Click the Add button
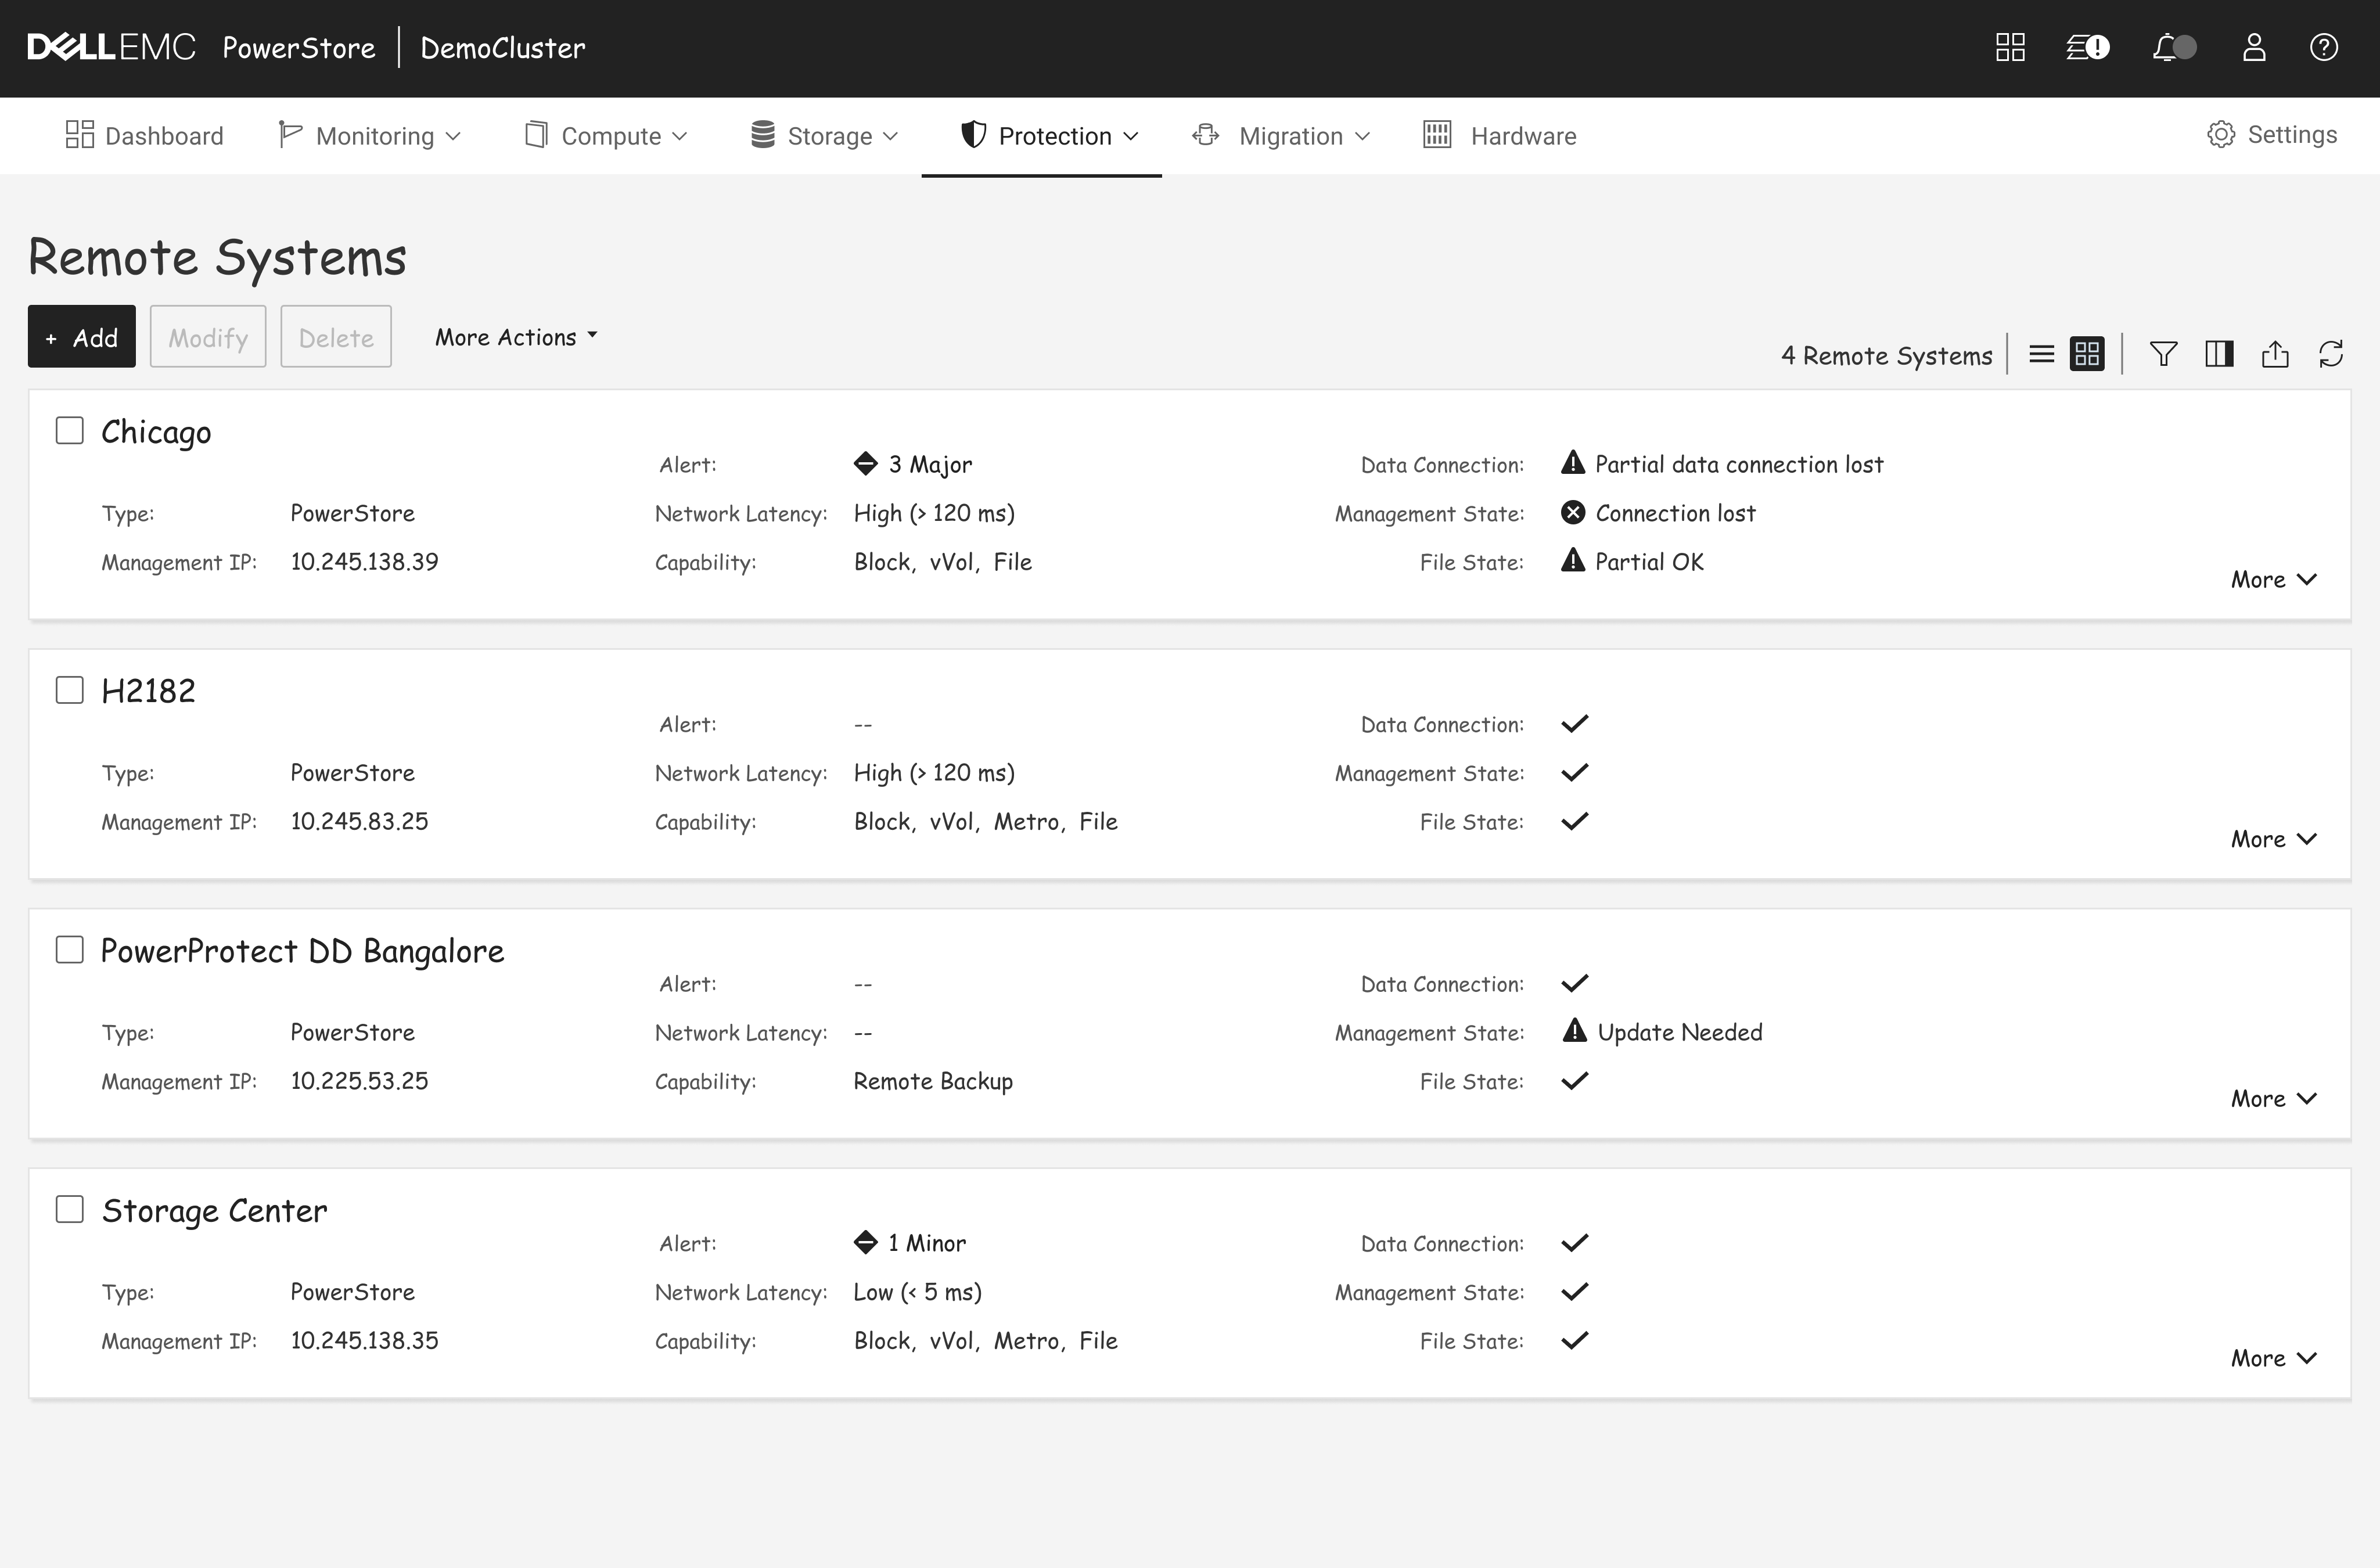The height and width of the screenshot is (1568, 2380). (82, 337)
